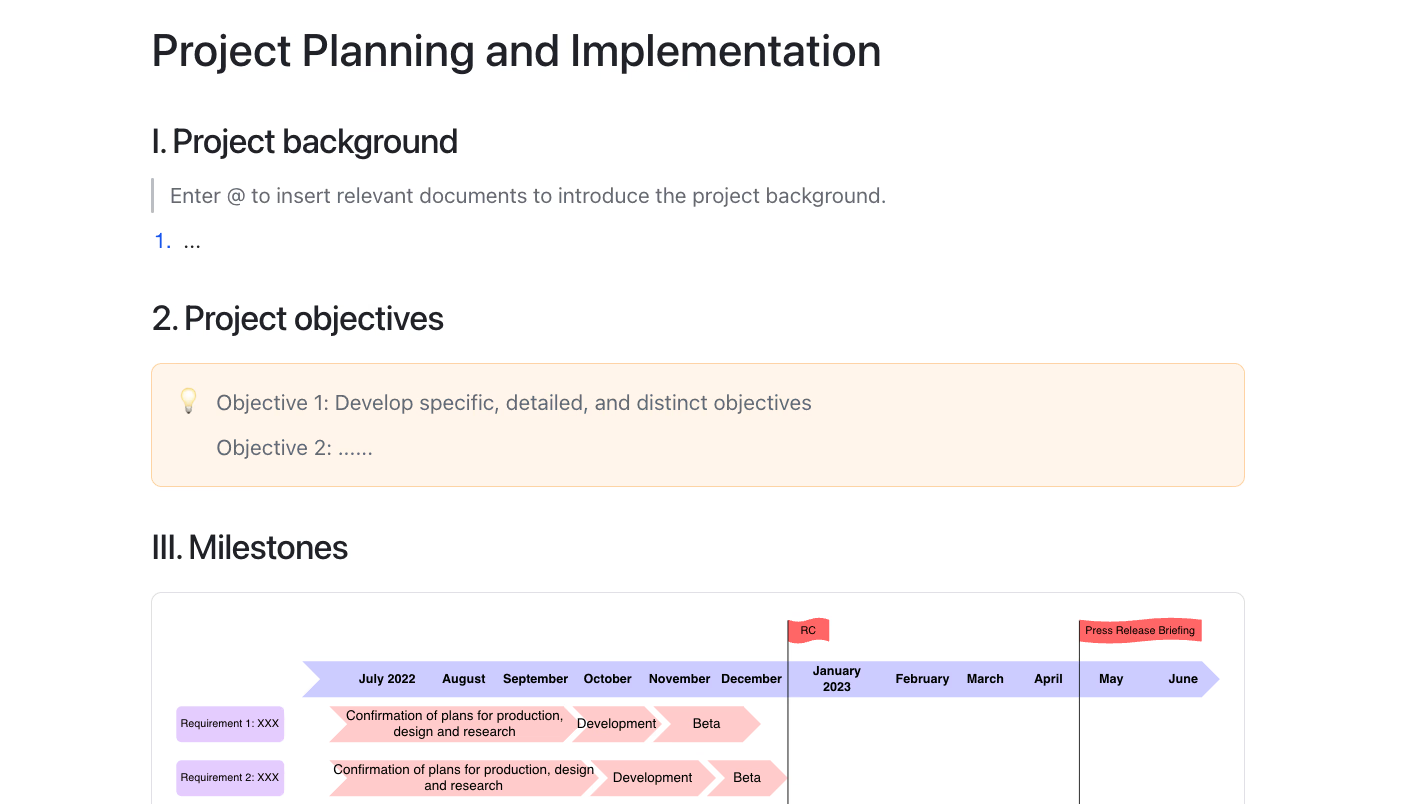Click numbered list item 1 ellipsis
The width and height of the screenshot is (1416, 804).
click(192, 241)
